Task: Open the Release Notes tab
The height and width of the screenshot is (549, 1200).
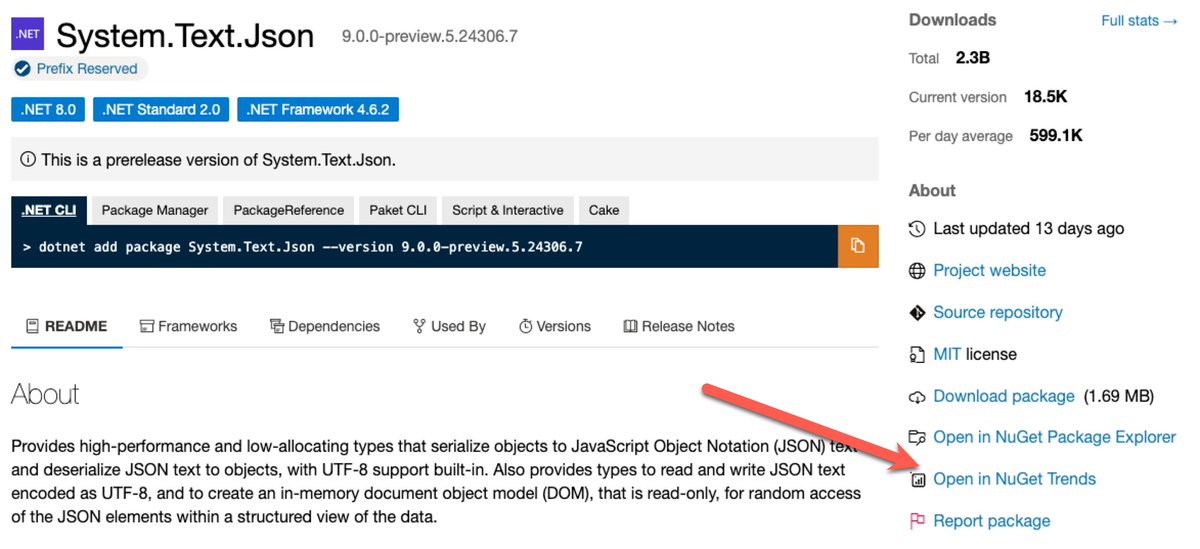Action: tap(679, 326)
